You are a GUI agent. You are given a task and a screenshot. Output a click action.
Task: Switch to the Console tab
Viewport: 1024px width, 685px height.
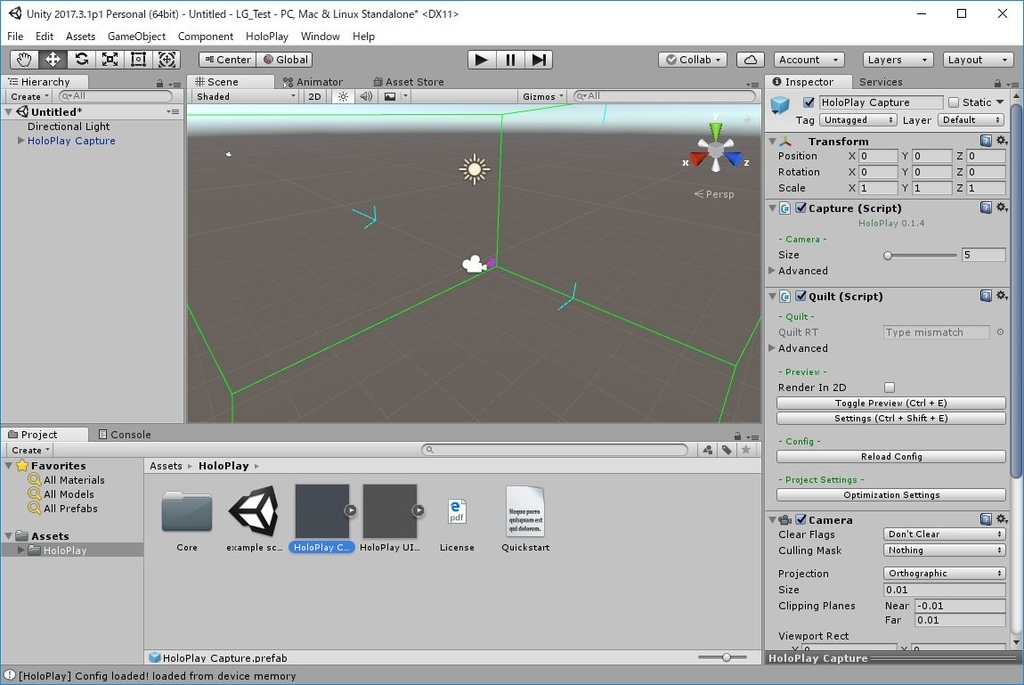[125, 434]
